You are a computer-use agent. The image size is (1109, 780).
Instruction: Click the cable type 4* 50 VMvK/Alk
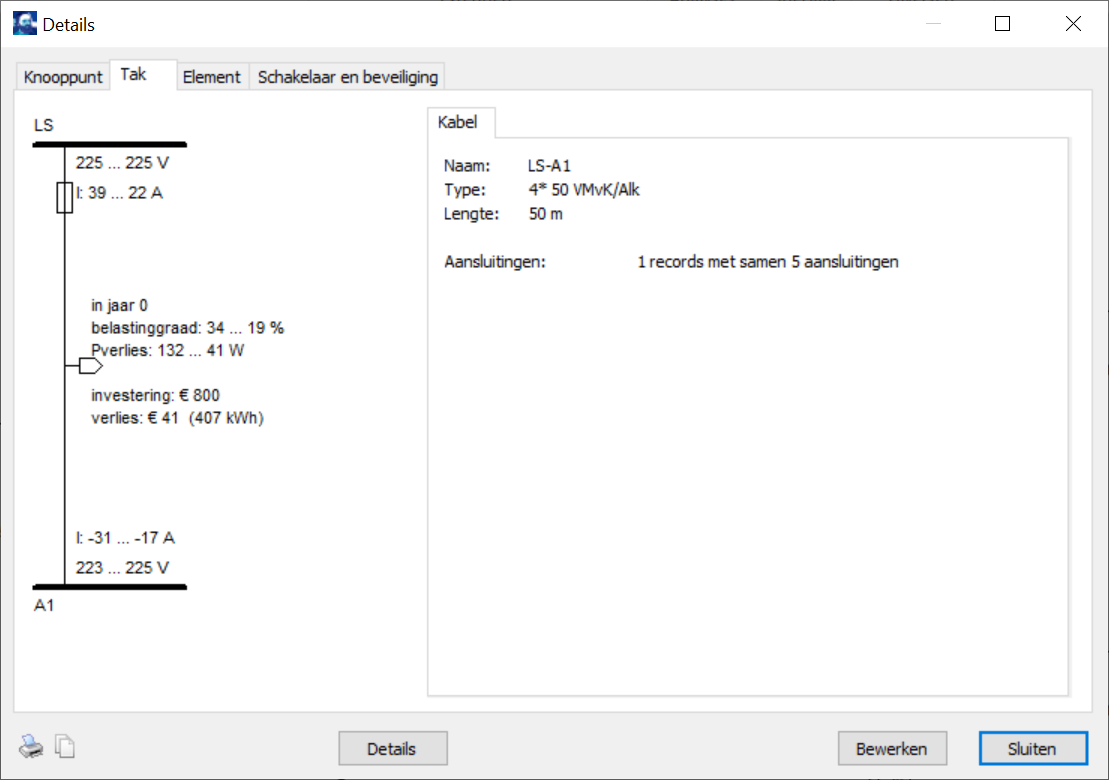(x=584, y=190)
